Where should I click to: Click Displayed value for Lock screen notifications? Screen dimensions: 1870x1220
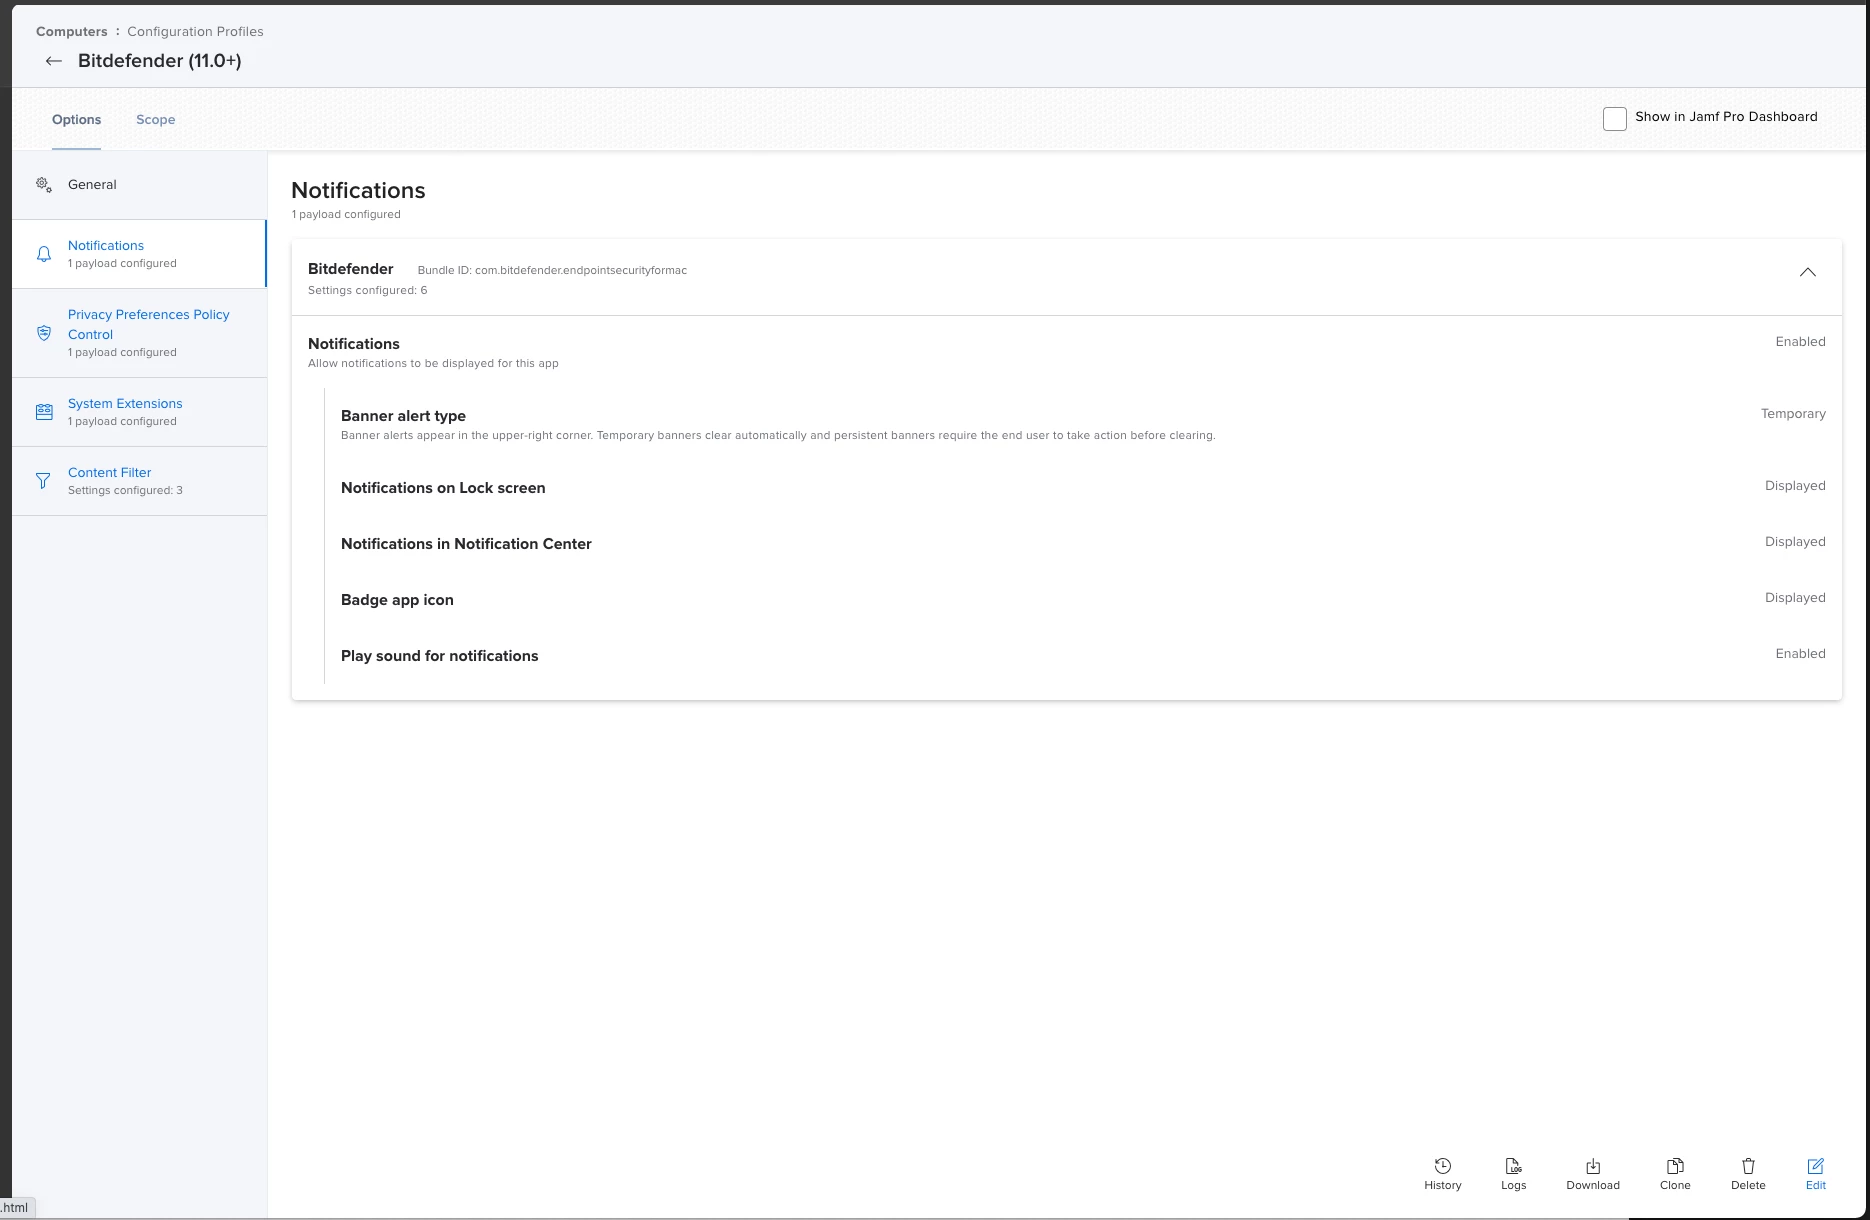1795,485
